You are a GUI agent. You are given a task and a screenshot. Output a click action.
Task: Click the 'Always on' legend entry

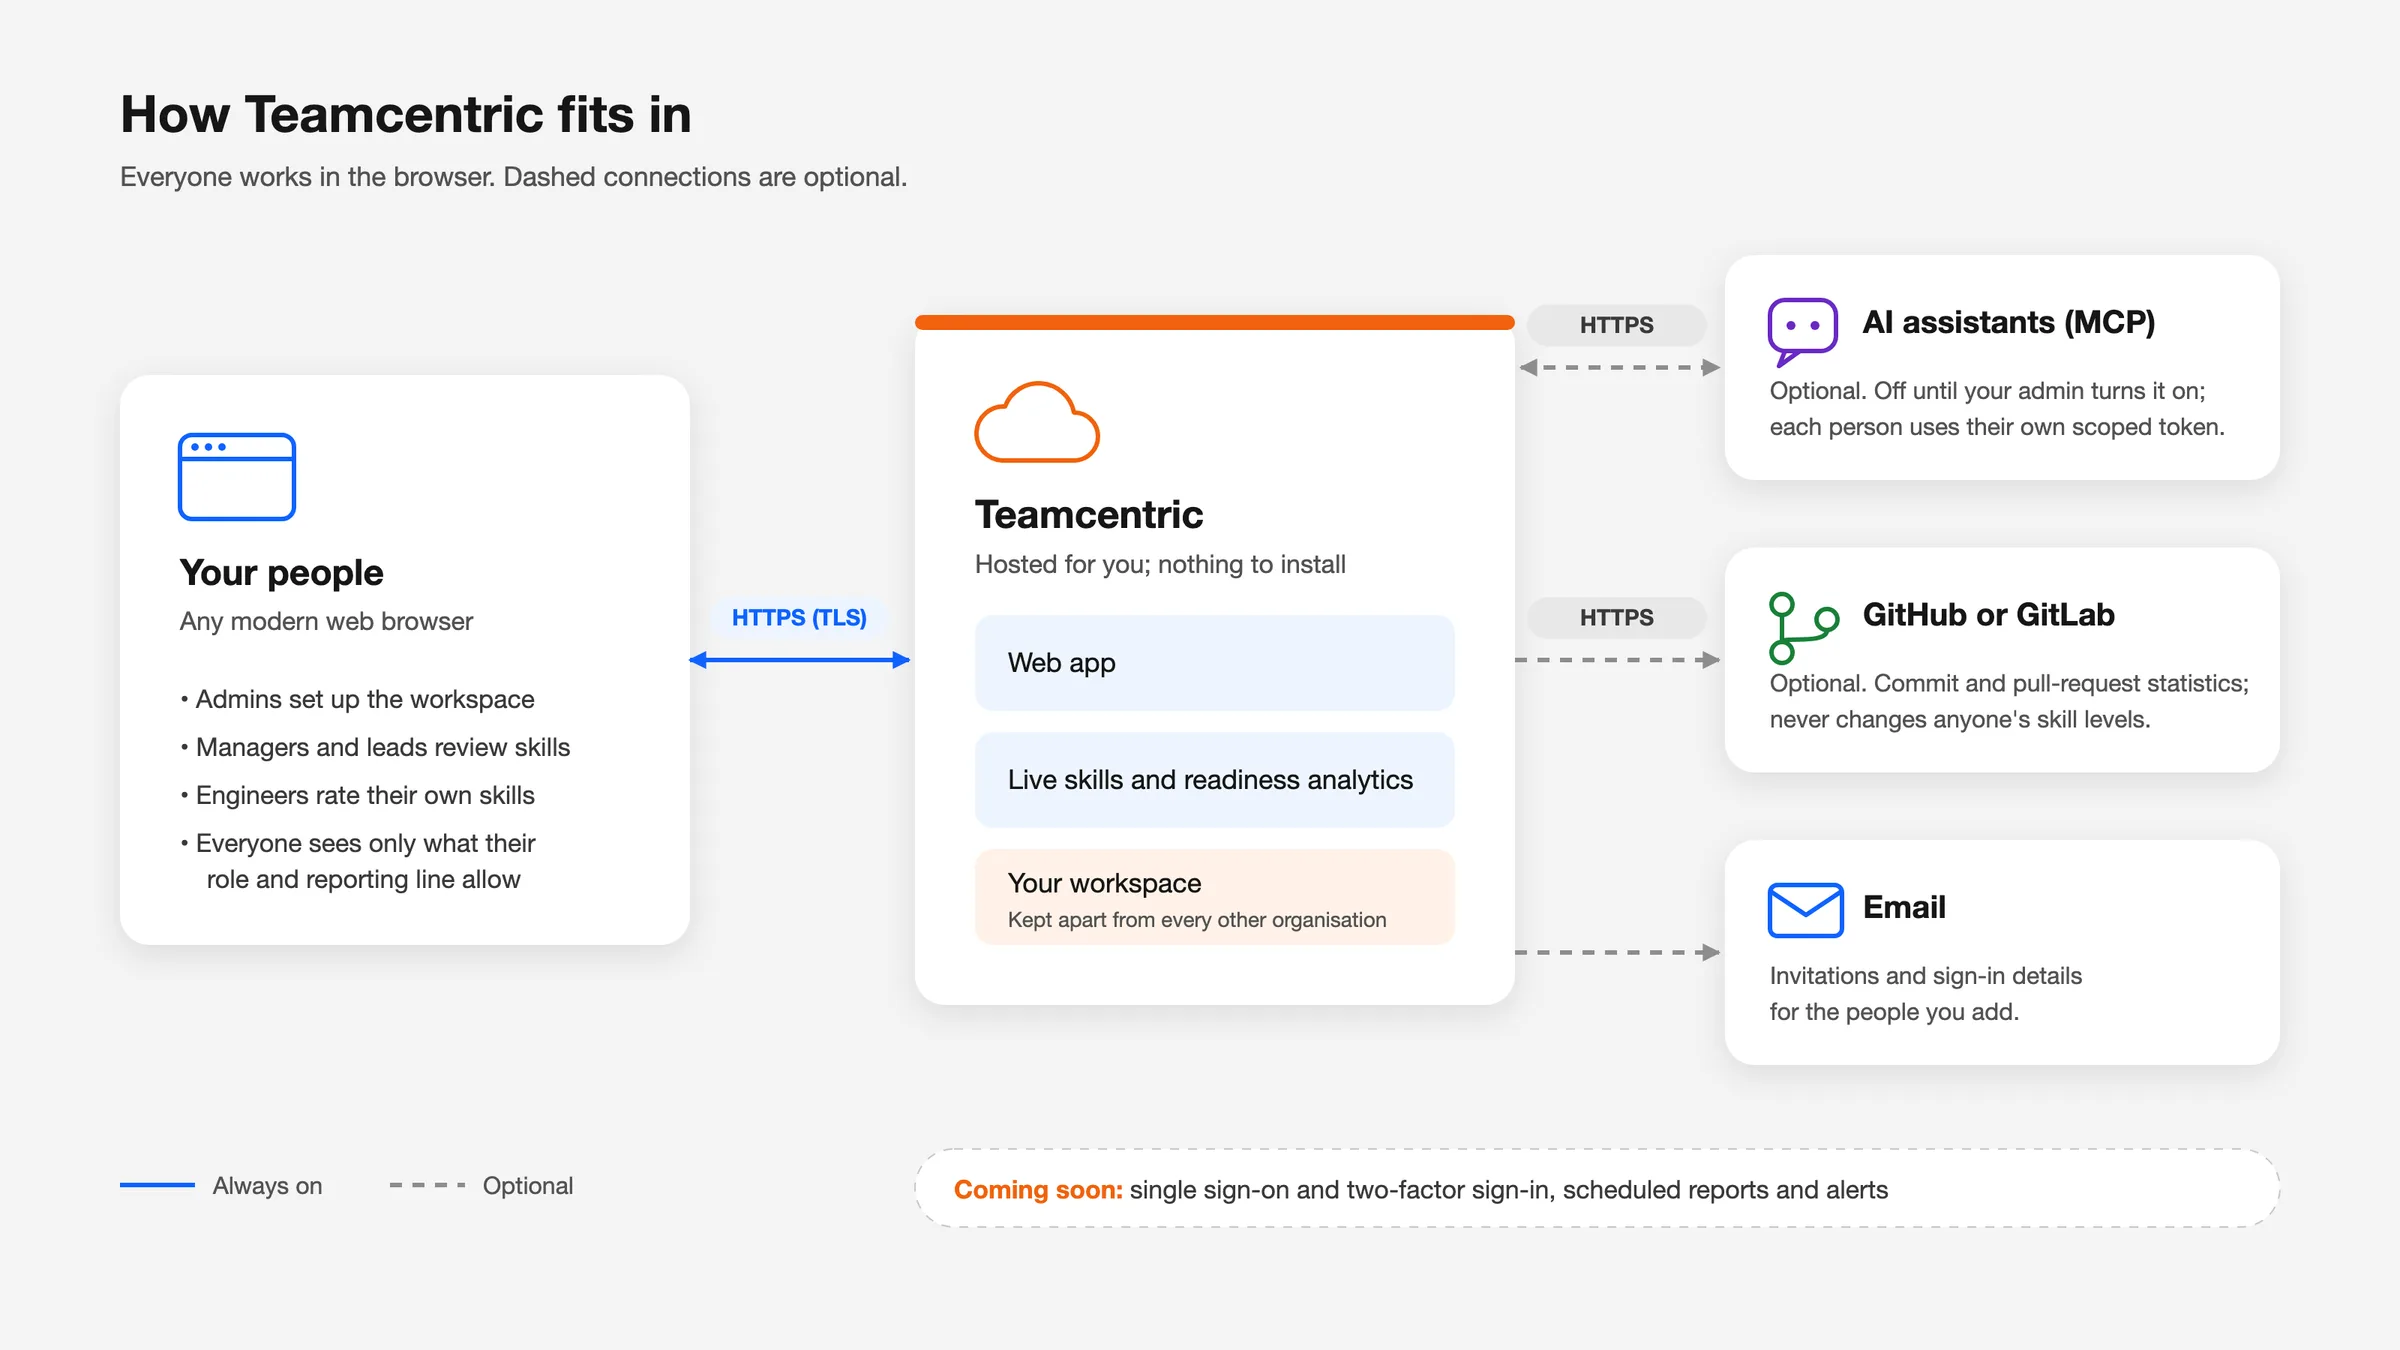[x=221, y=1186]
